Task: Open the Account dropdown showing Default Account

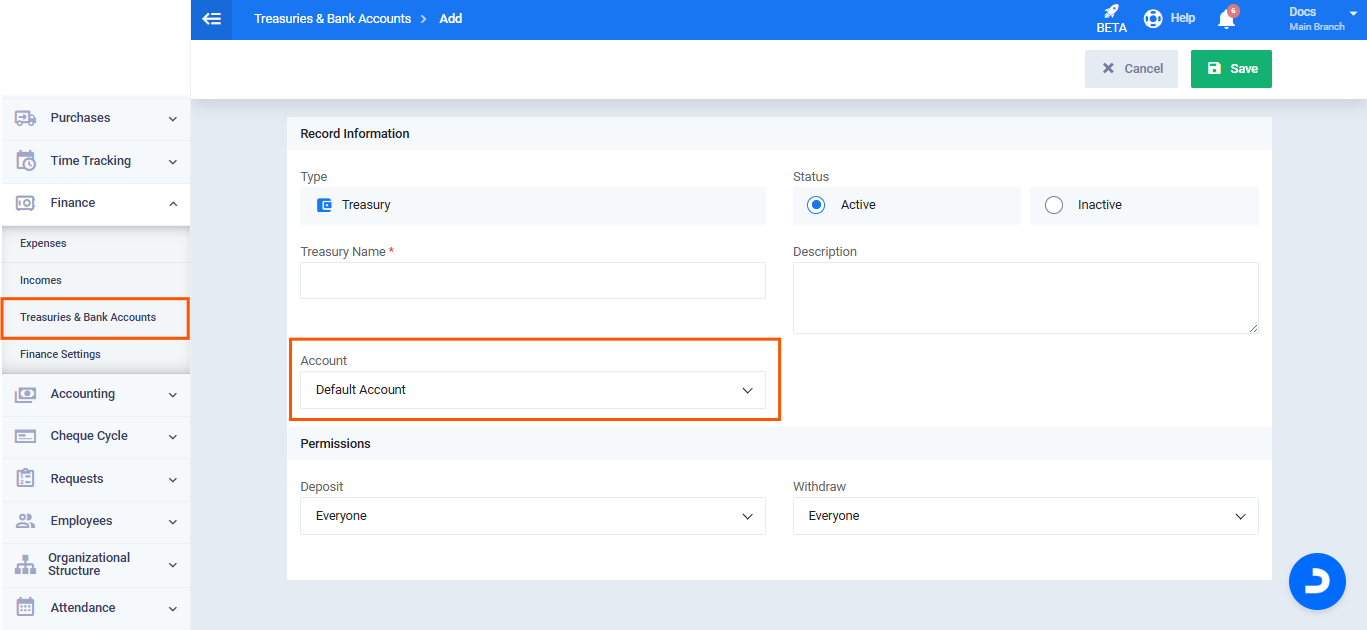Action: point(532,390)
